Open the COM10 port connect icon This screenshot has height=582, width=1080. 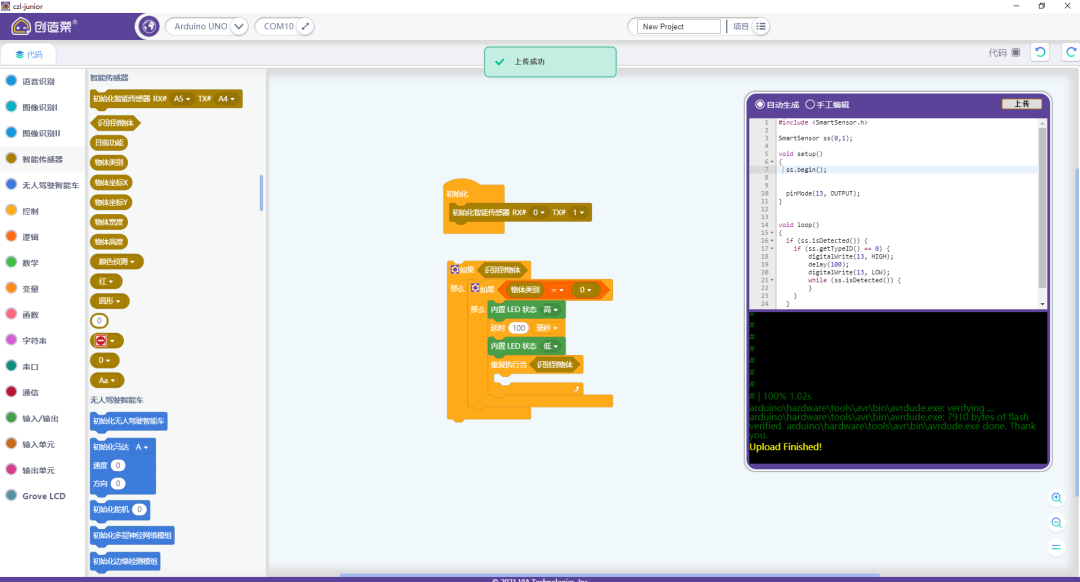305,27
